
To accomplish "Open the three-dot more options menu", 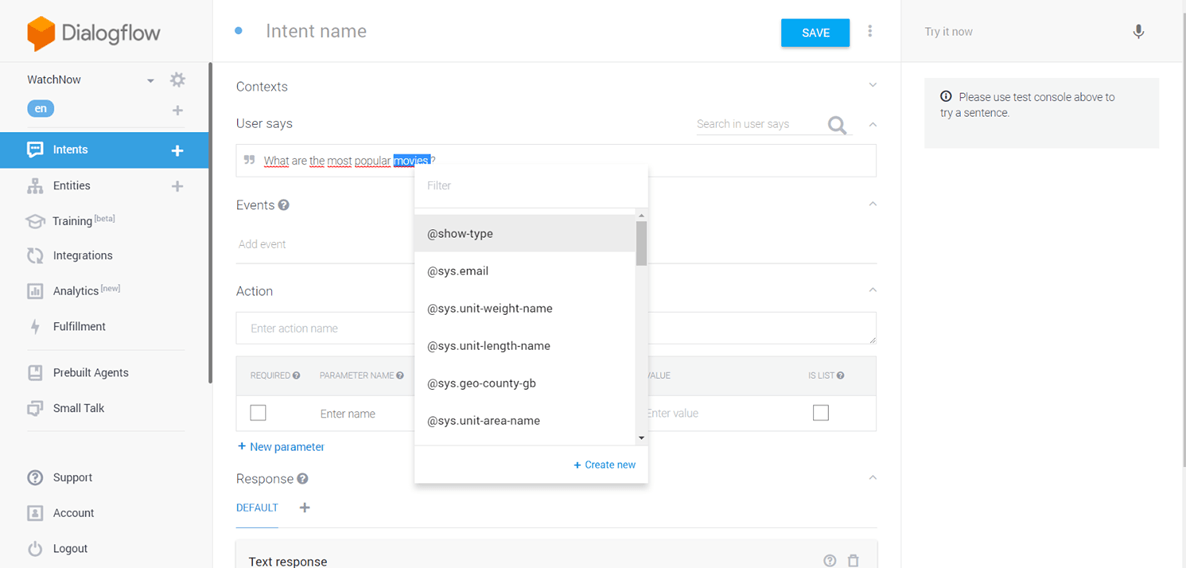I will click(x=870, y=32).
